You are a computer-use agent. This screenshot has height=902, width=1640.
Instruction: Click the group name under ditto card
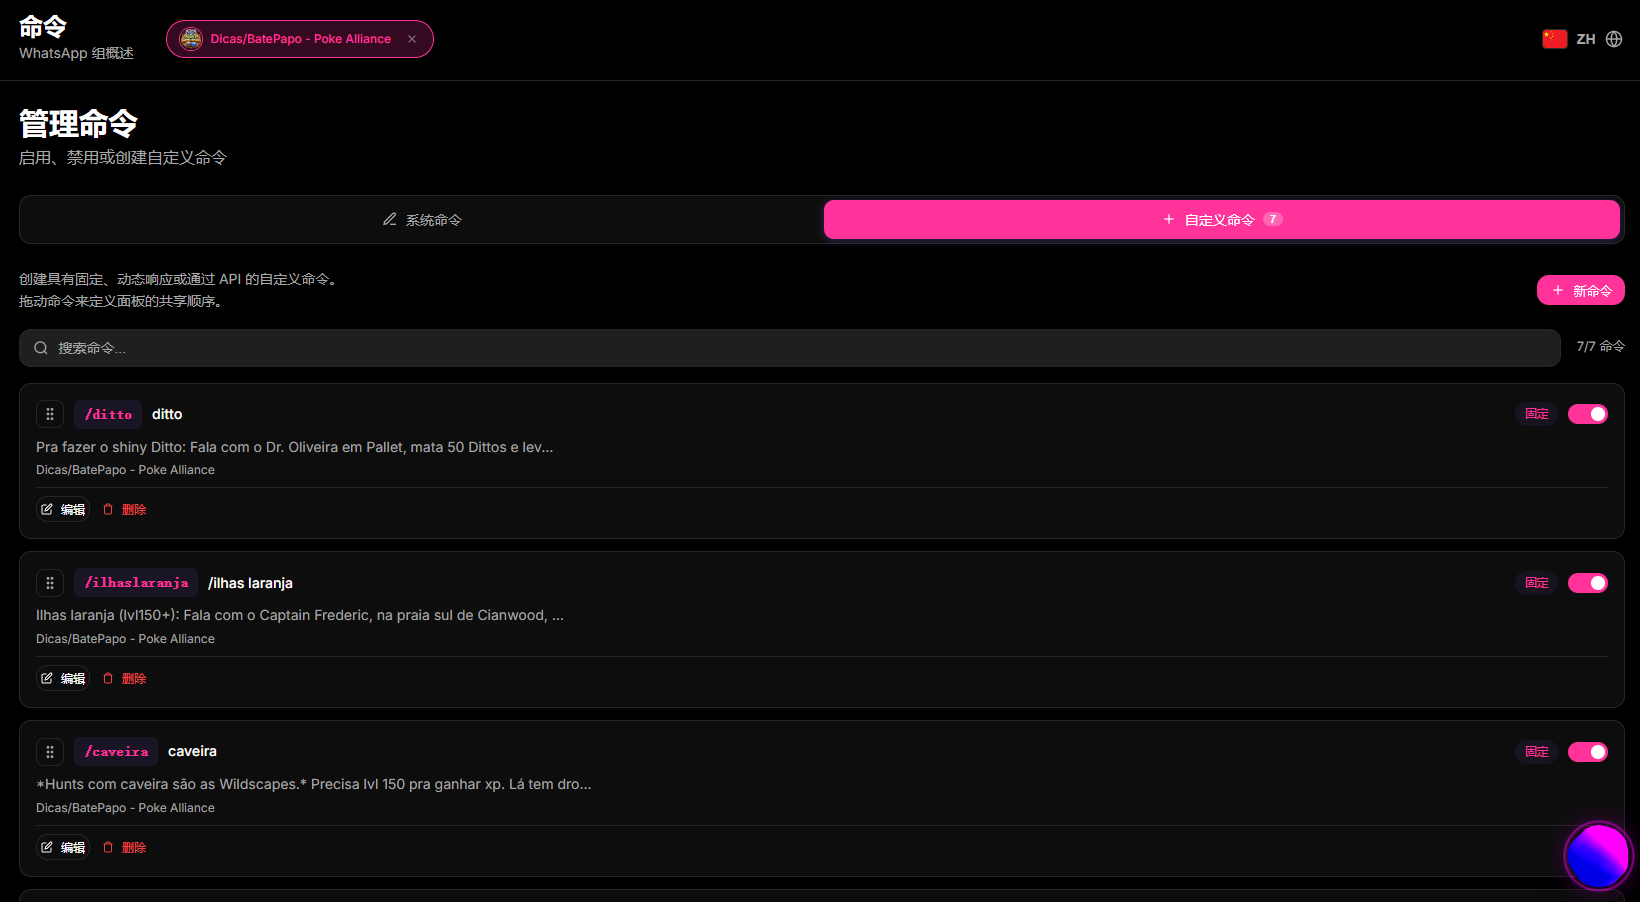125,470
